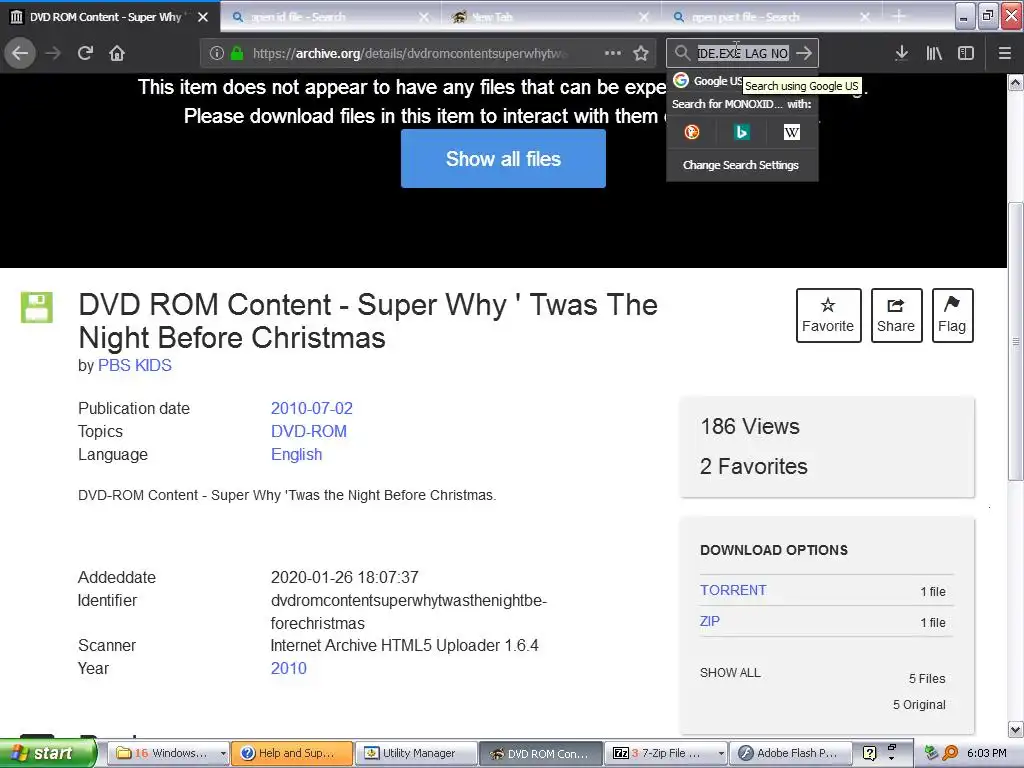This screenshot has width=1024, height=768.
Task: Click the green connection padlock icon
Action: (237, 53)
